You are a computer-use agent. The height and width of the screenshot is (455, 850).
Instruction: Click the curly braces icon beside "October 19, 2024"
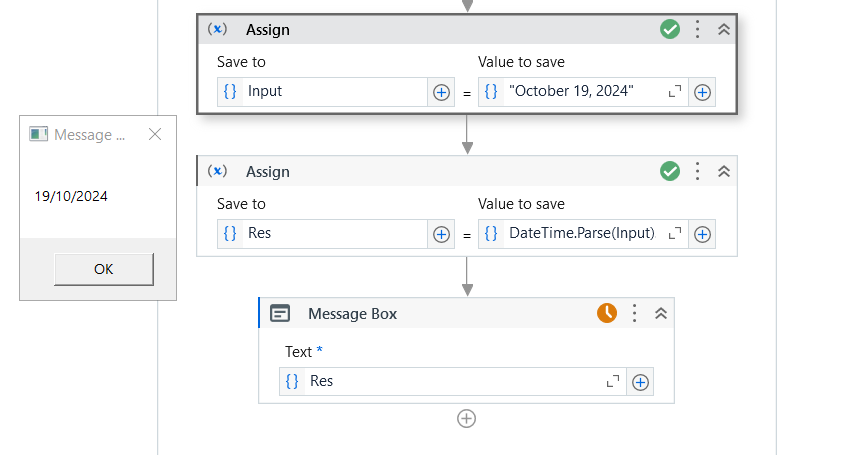point(491,91)
